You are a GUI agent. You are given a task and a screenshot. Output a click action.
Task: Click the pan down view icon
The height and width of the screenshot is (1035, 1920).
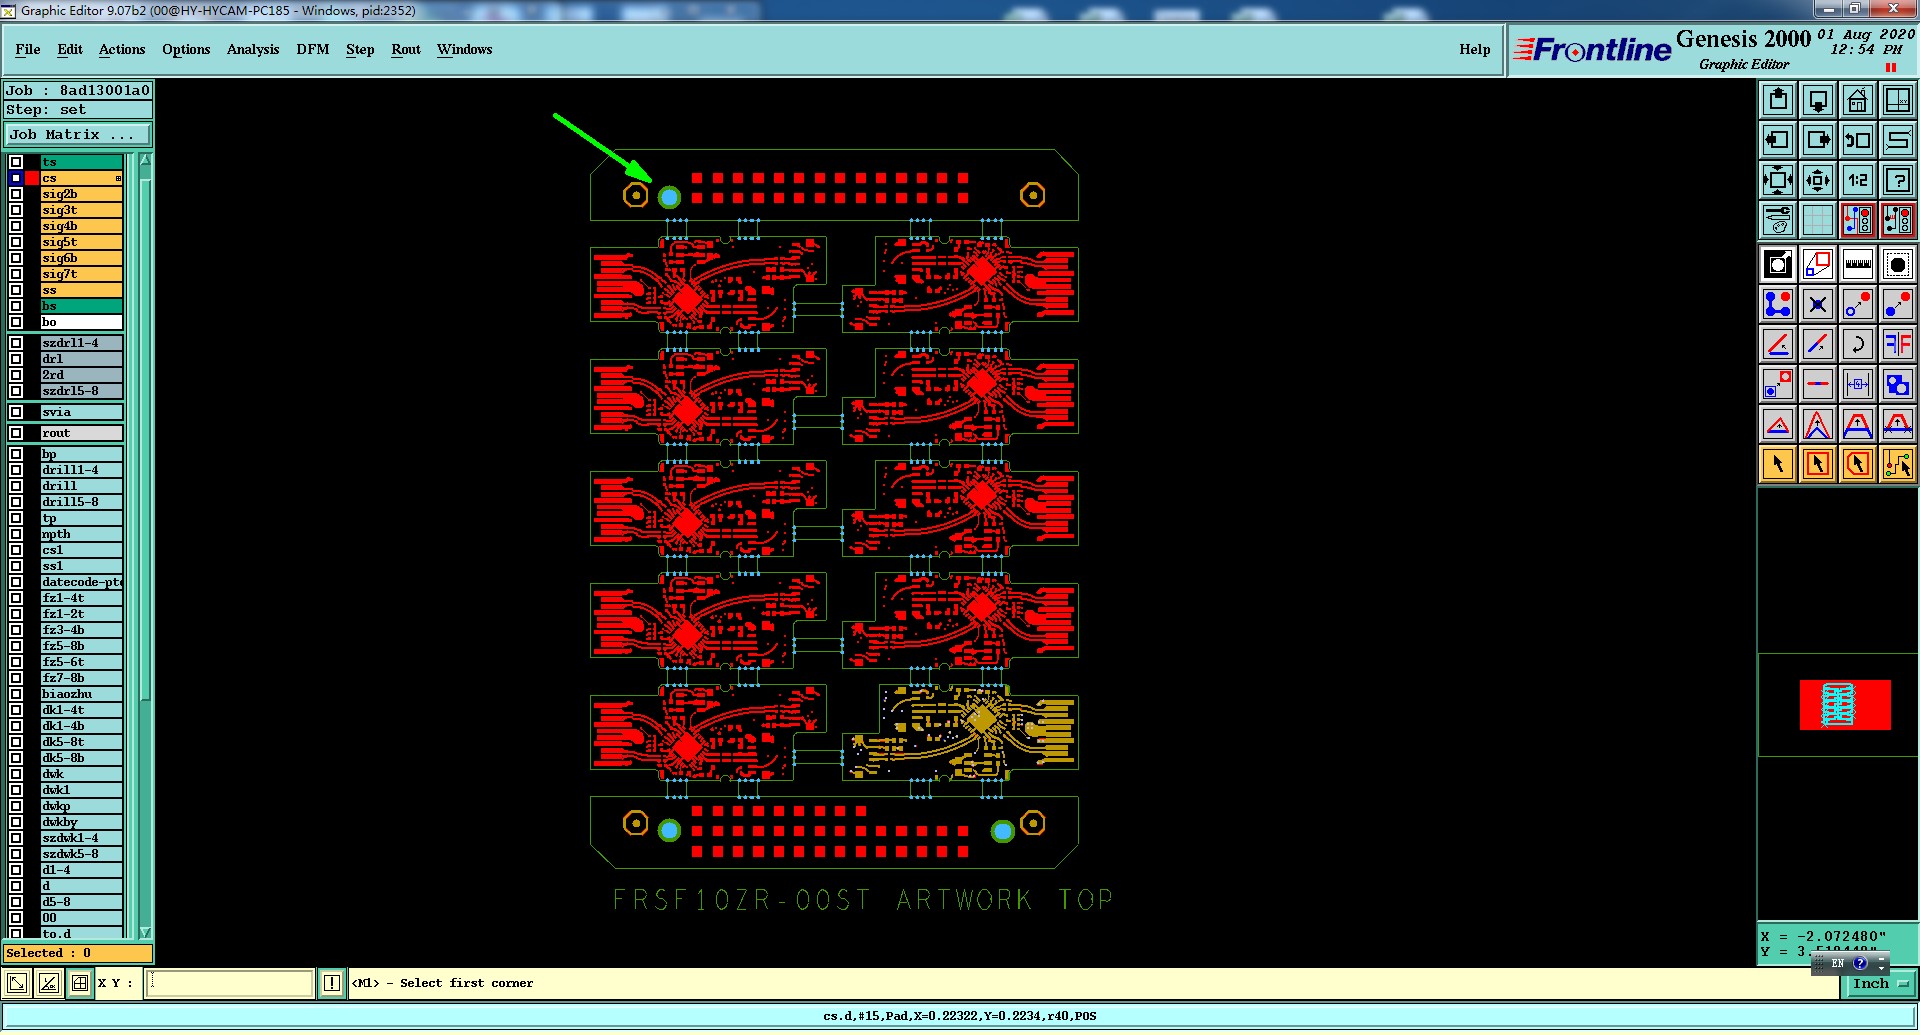(x=1818, y=100)
